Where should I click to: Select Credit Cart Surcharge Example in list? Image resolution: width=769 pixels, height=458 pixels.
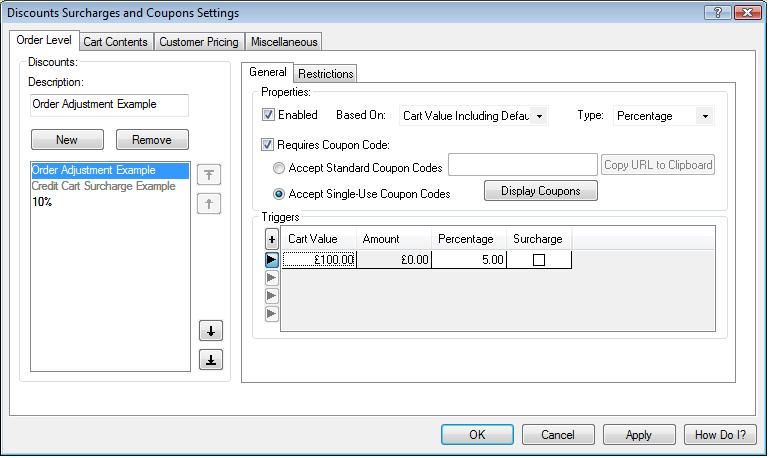click(103, 186)
